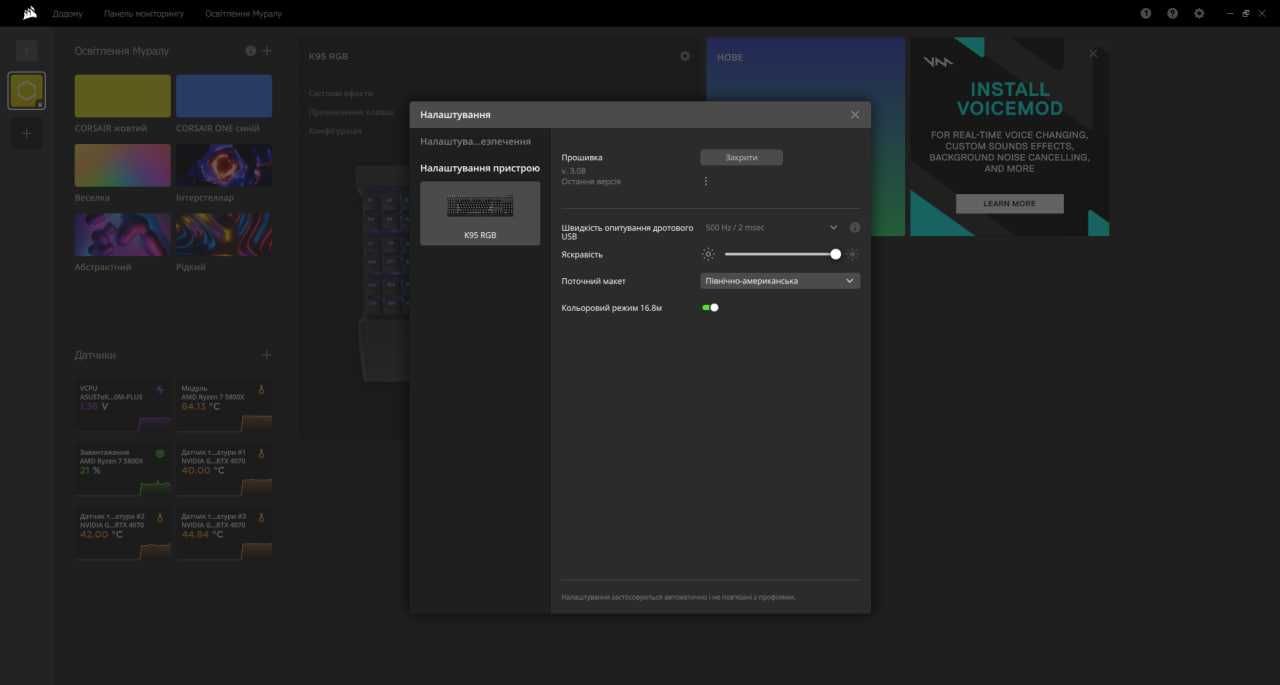
Task: Click the Закрити firmware button
Action: (741, 157)
